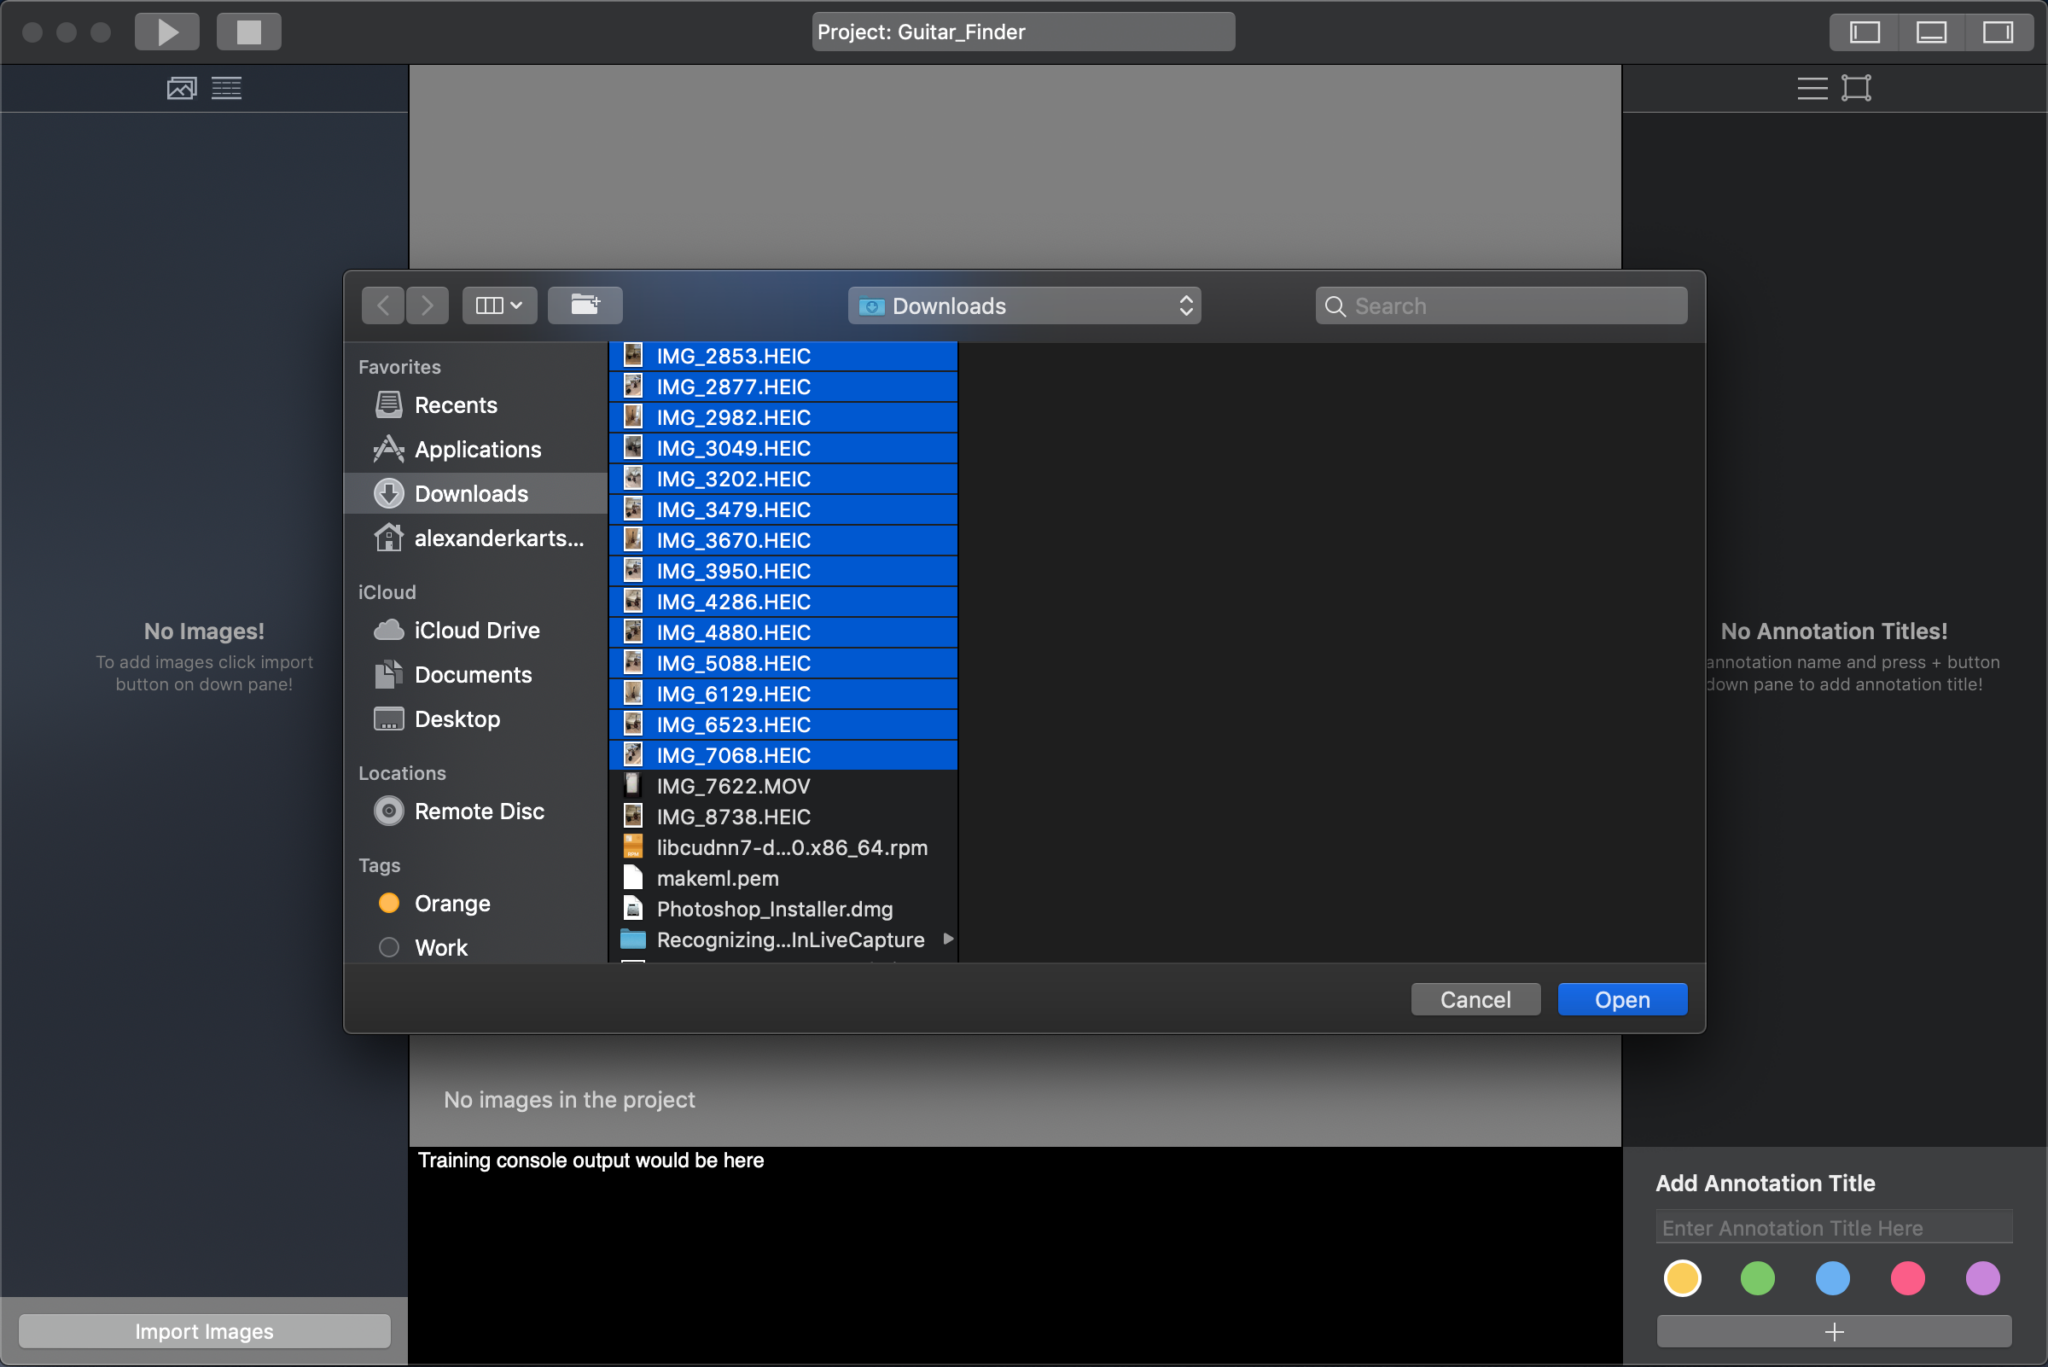
Task: Click the Cancel button
Action: pyautogui.click(x=1474, y=999)
